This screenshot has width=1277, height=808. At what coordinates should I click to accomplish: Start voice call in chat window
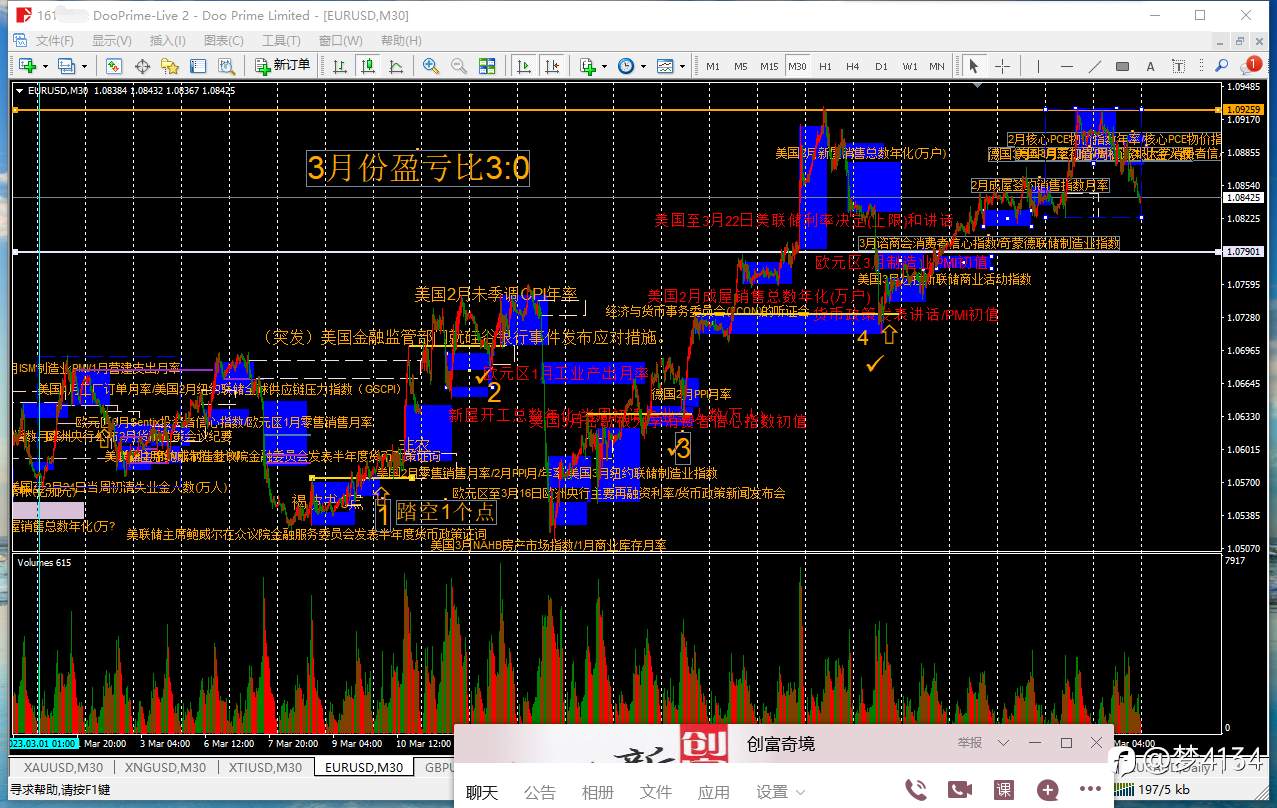click(x=915, y=790)
